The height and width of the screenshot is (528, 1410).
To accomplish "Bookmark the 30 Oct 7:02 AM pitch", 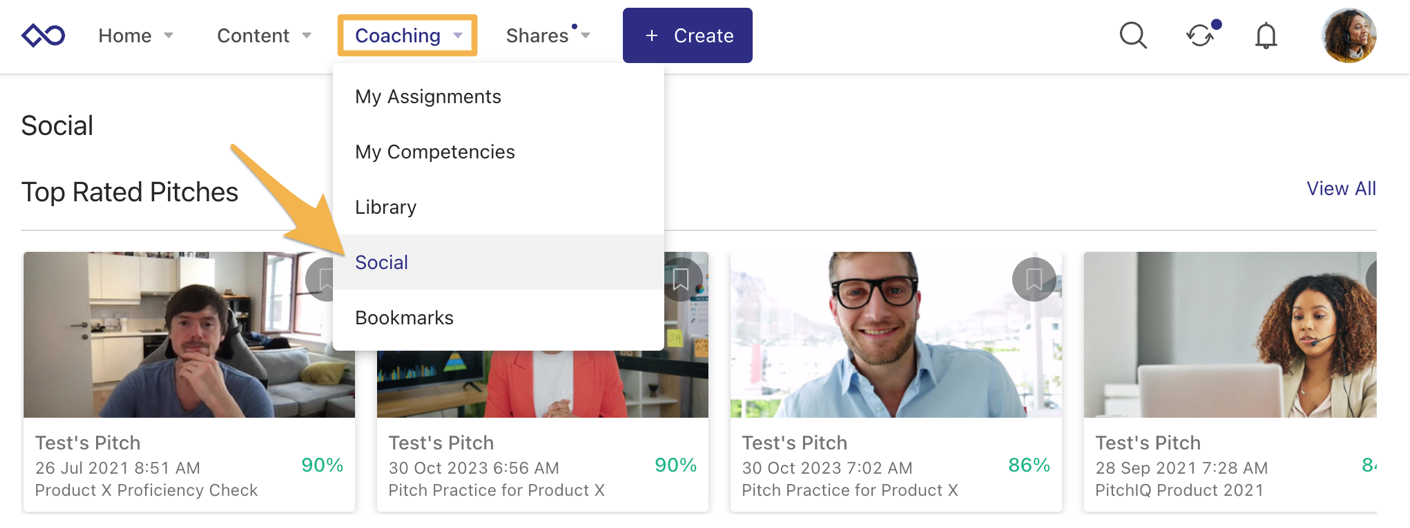I will pyautogui.click(x=1034, y=280).
